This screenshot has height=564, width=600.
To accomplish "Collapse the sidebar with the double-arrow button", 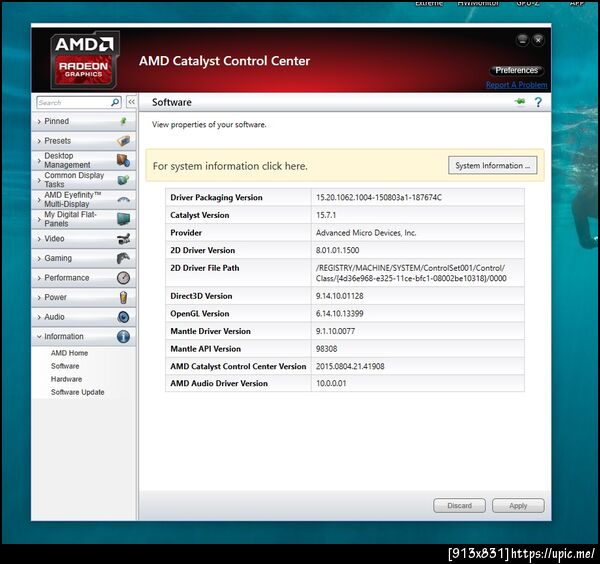I will coord(131,102).
